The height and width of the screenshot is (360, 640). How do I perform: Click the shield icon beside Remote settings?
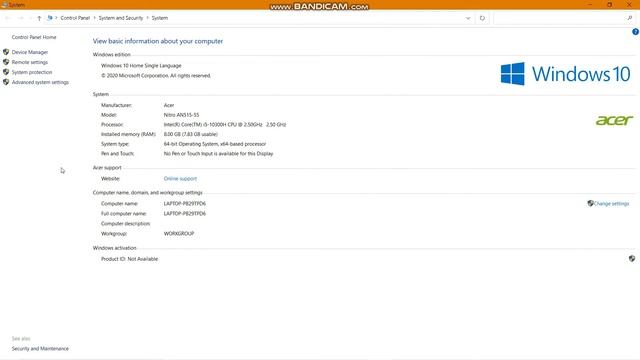pyautogui.click(x=6, y=62)
